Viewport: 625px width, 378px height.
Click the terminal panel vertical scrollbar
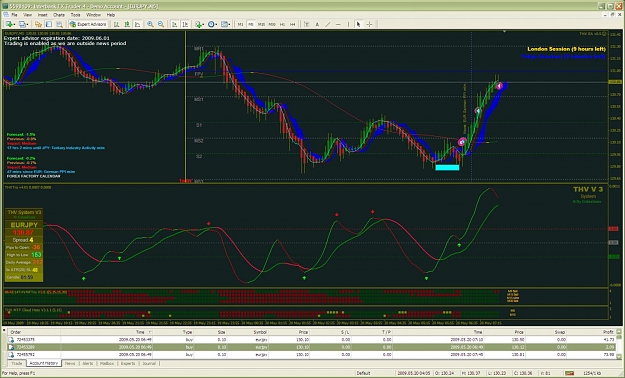pos(619,344)
